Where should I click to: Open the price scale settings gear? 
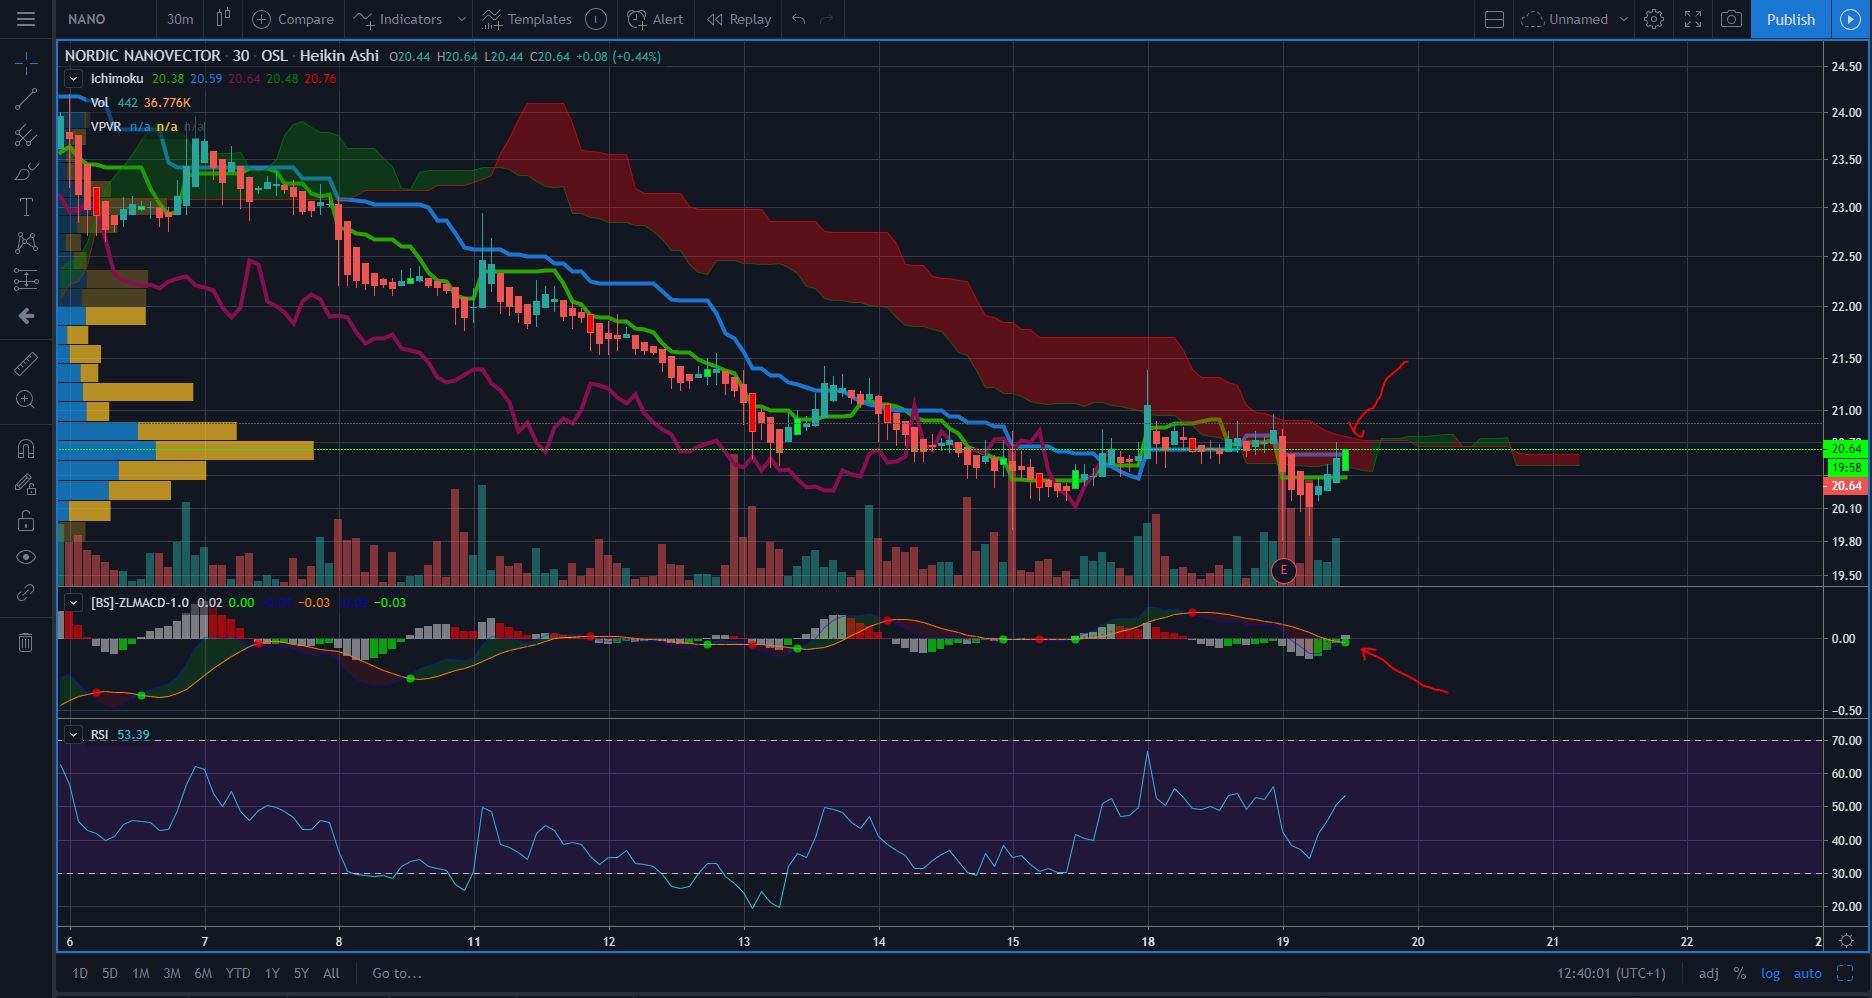point(1847,941)
